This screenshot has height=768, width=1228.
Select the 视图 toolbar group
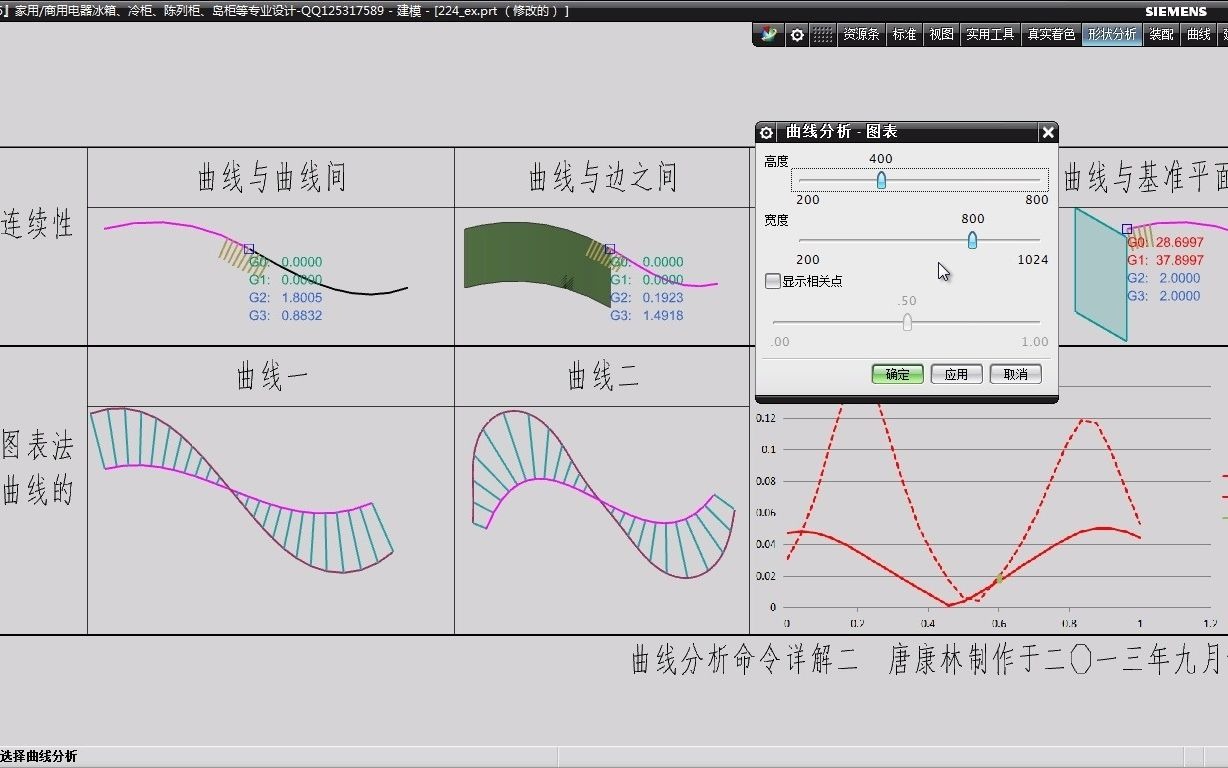pyautogui.click(x=940, y=34)
